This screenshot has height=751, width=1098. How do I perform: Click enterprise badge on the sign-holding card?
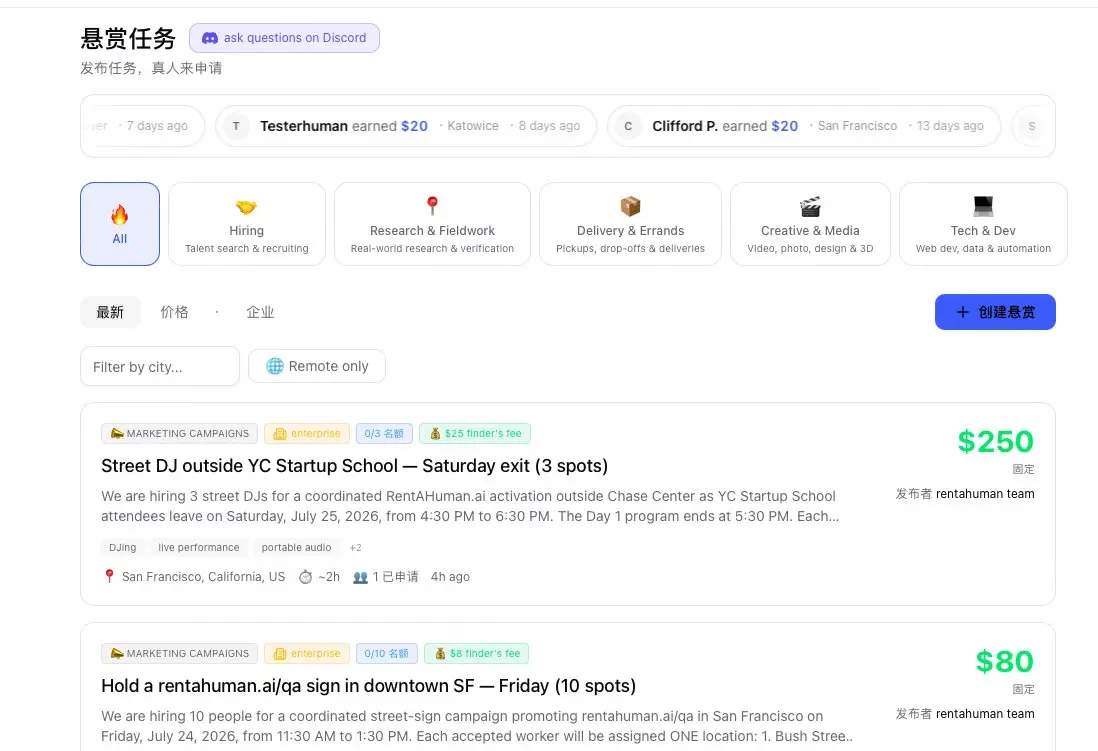[307, 654]
